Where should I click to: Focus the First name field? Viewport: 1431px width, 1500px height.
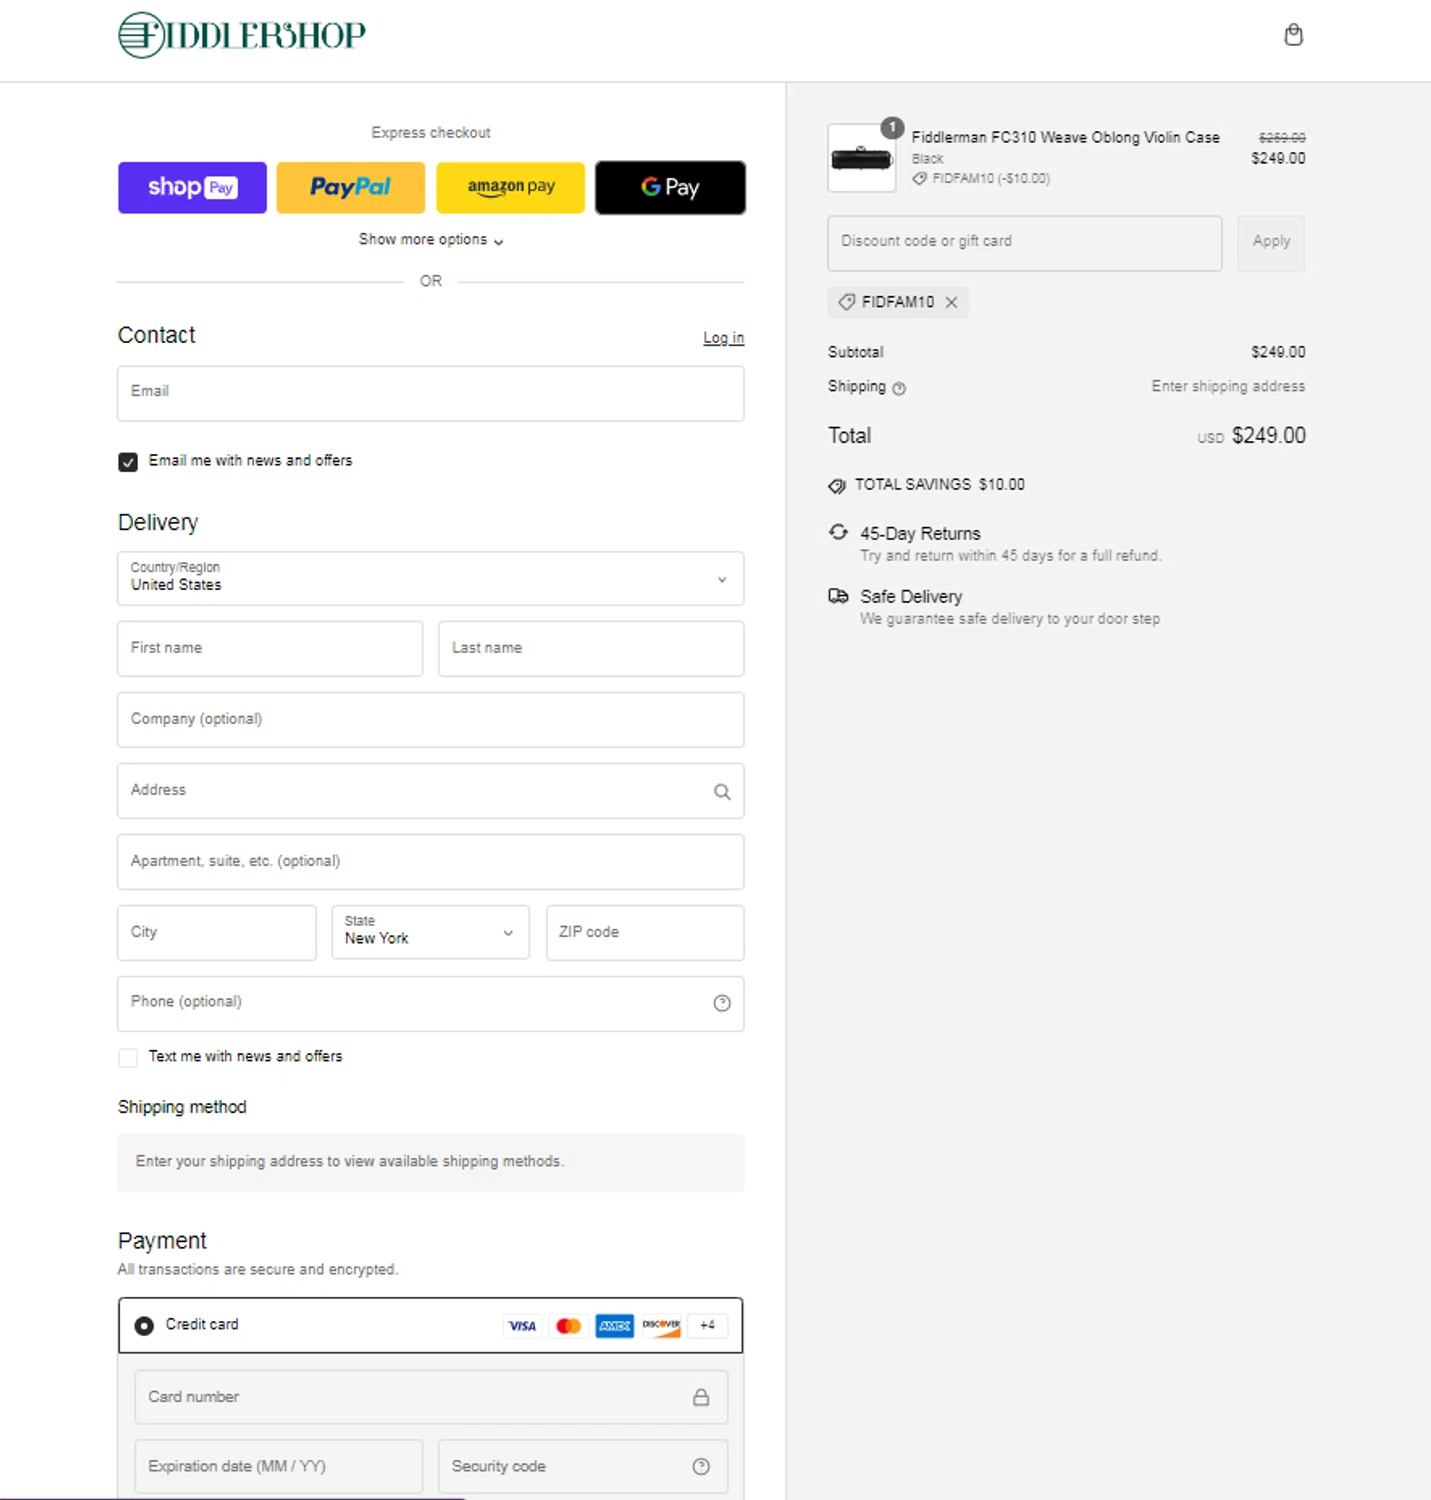[270, 649]
